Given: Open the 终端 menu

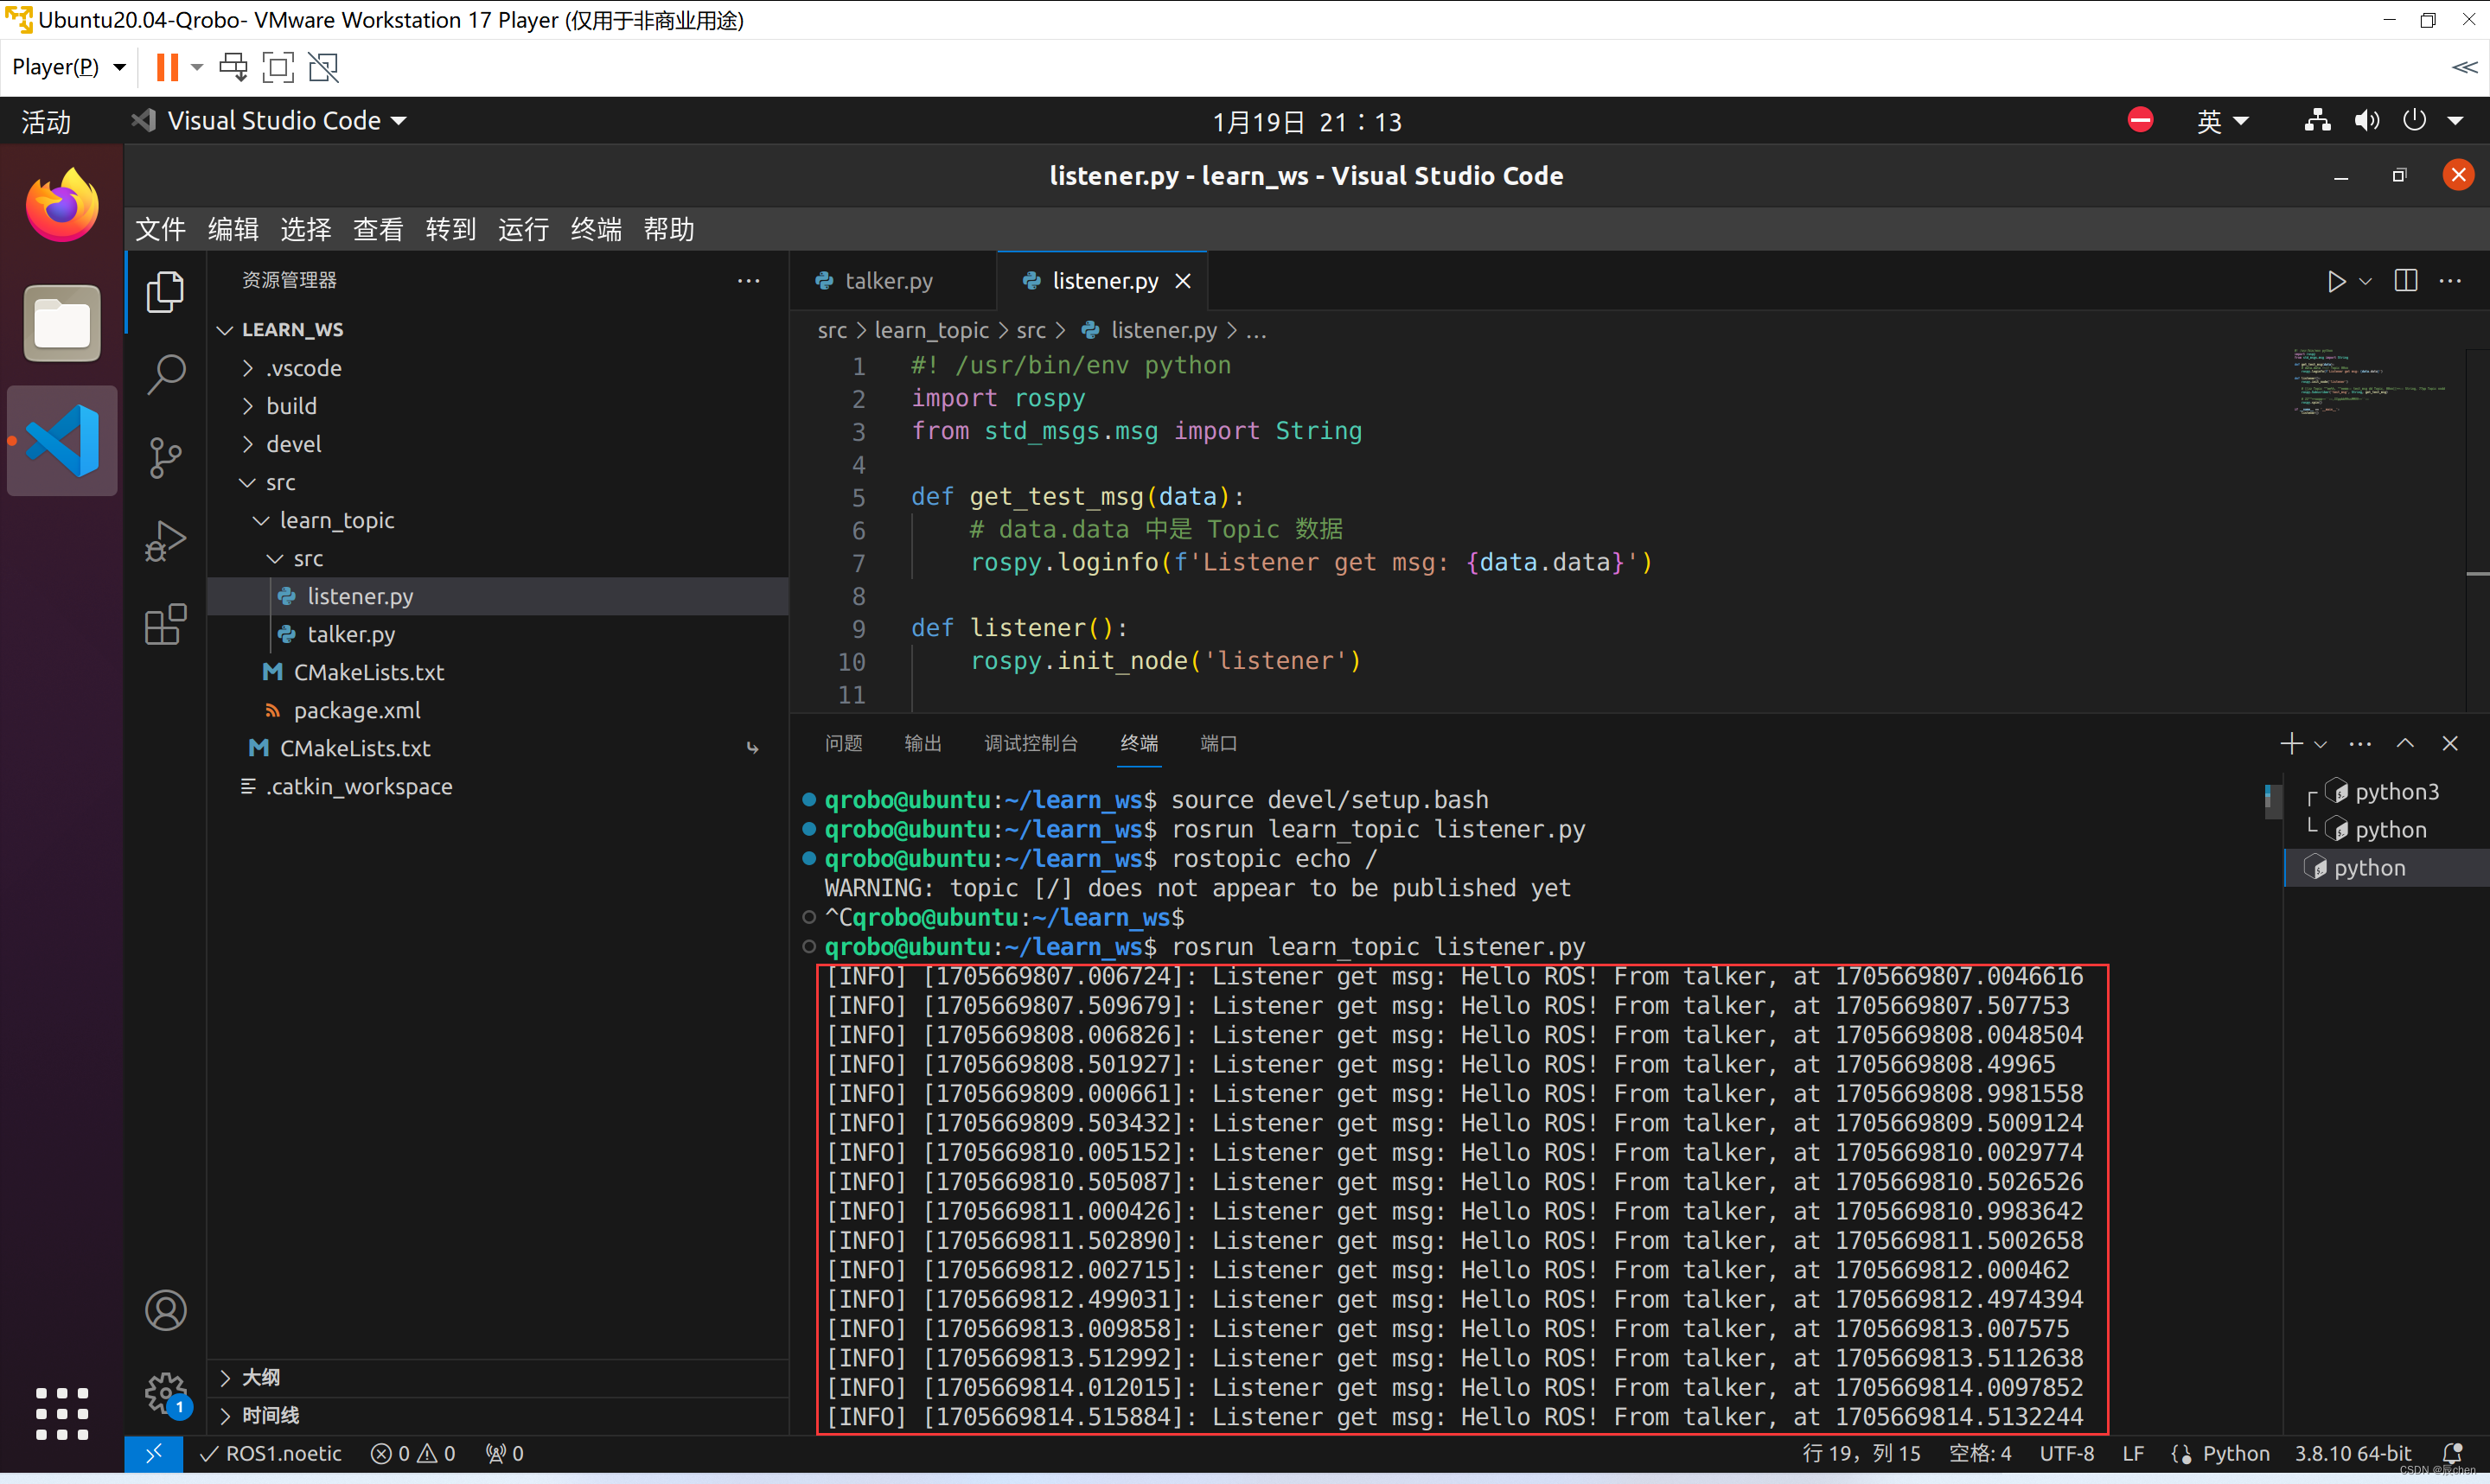Looking at the screenshot, I should (596, 229).
